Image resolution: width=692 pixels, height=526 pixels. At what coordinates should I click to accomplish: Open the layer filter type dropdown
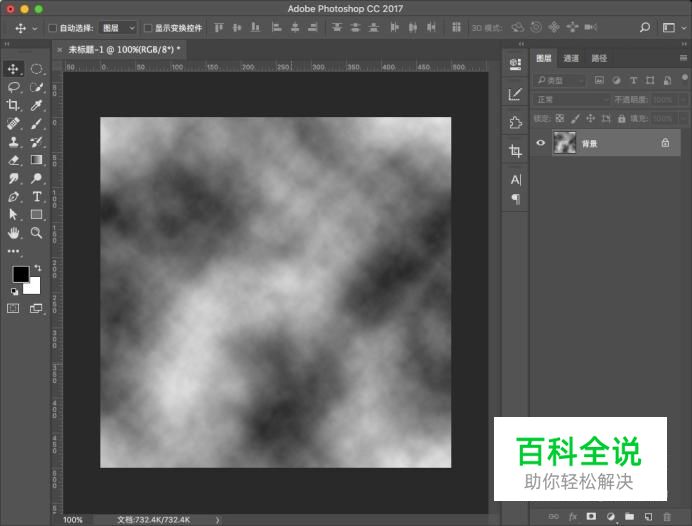(560, 80)
